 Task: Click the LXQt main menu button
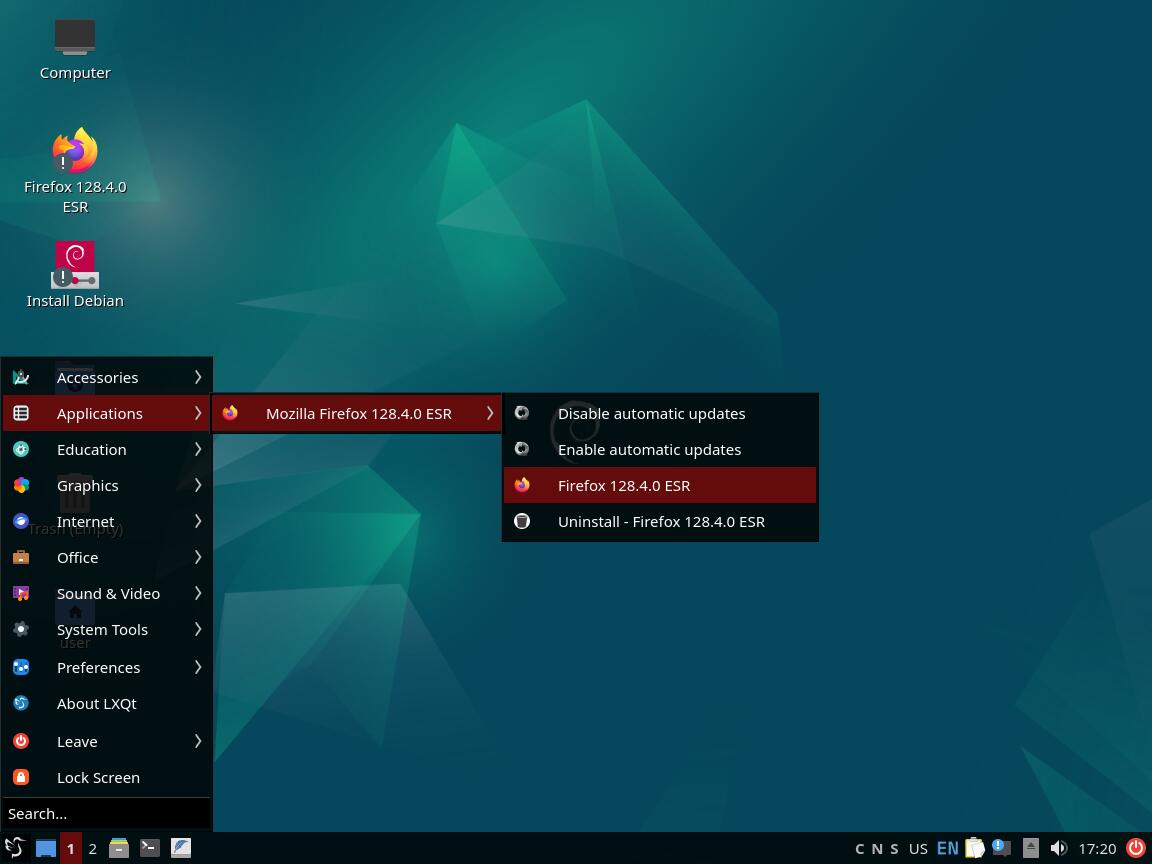(x=15, y=849)
